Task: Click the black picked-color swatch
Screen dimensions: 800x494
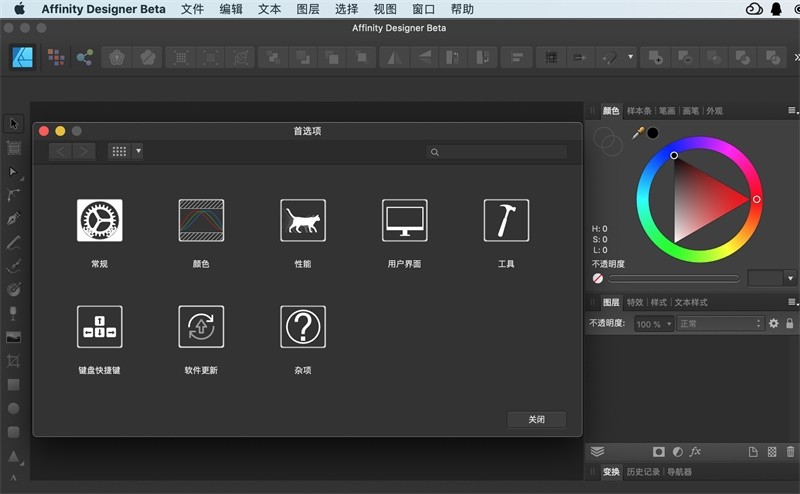Action: tap(653, 133)
